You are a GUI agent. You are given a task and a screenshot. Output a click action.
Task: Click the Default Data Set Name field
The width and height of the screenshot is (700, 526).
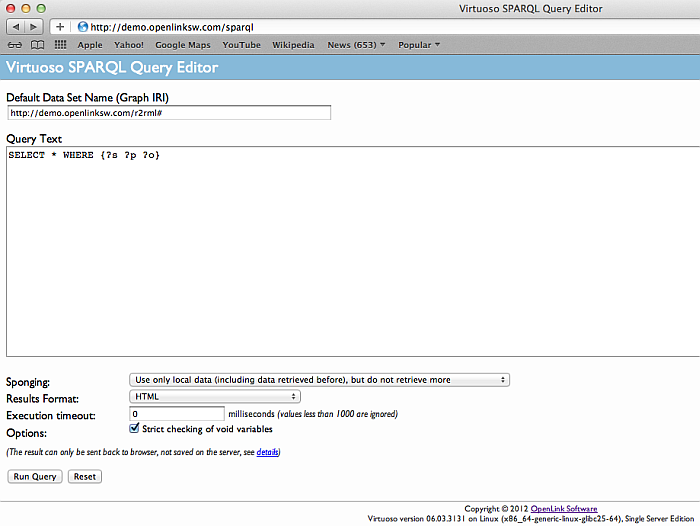[x=169, y=113]
